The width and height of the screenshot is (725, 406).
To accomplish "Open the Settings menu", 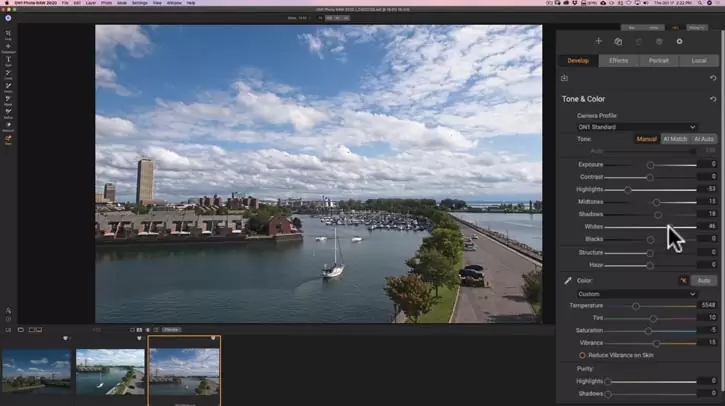I will point(140,3).
